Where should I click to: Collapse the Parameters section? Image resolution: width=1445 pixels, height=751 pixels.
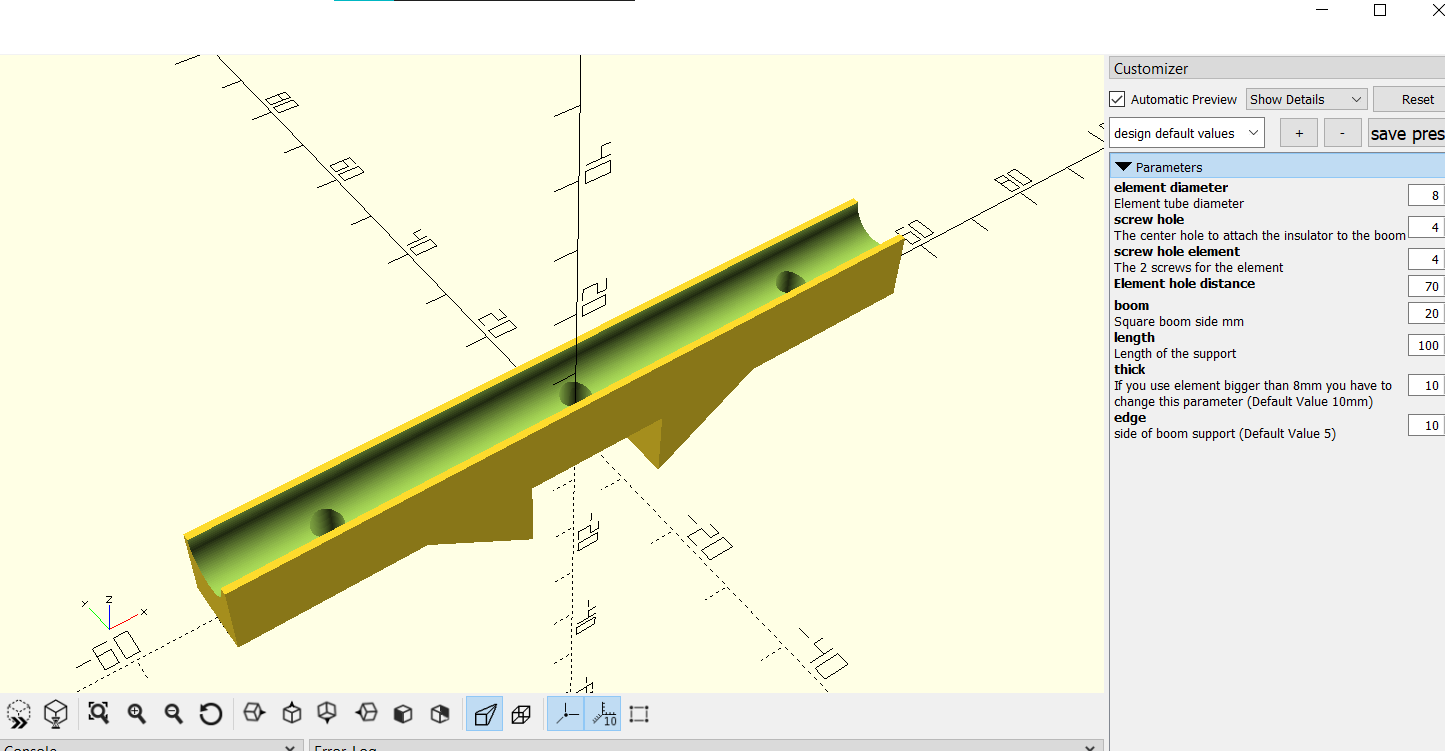pyautogui.click(x=1124, y=167)
